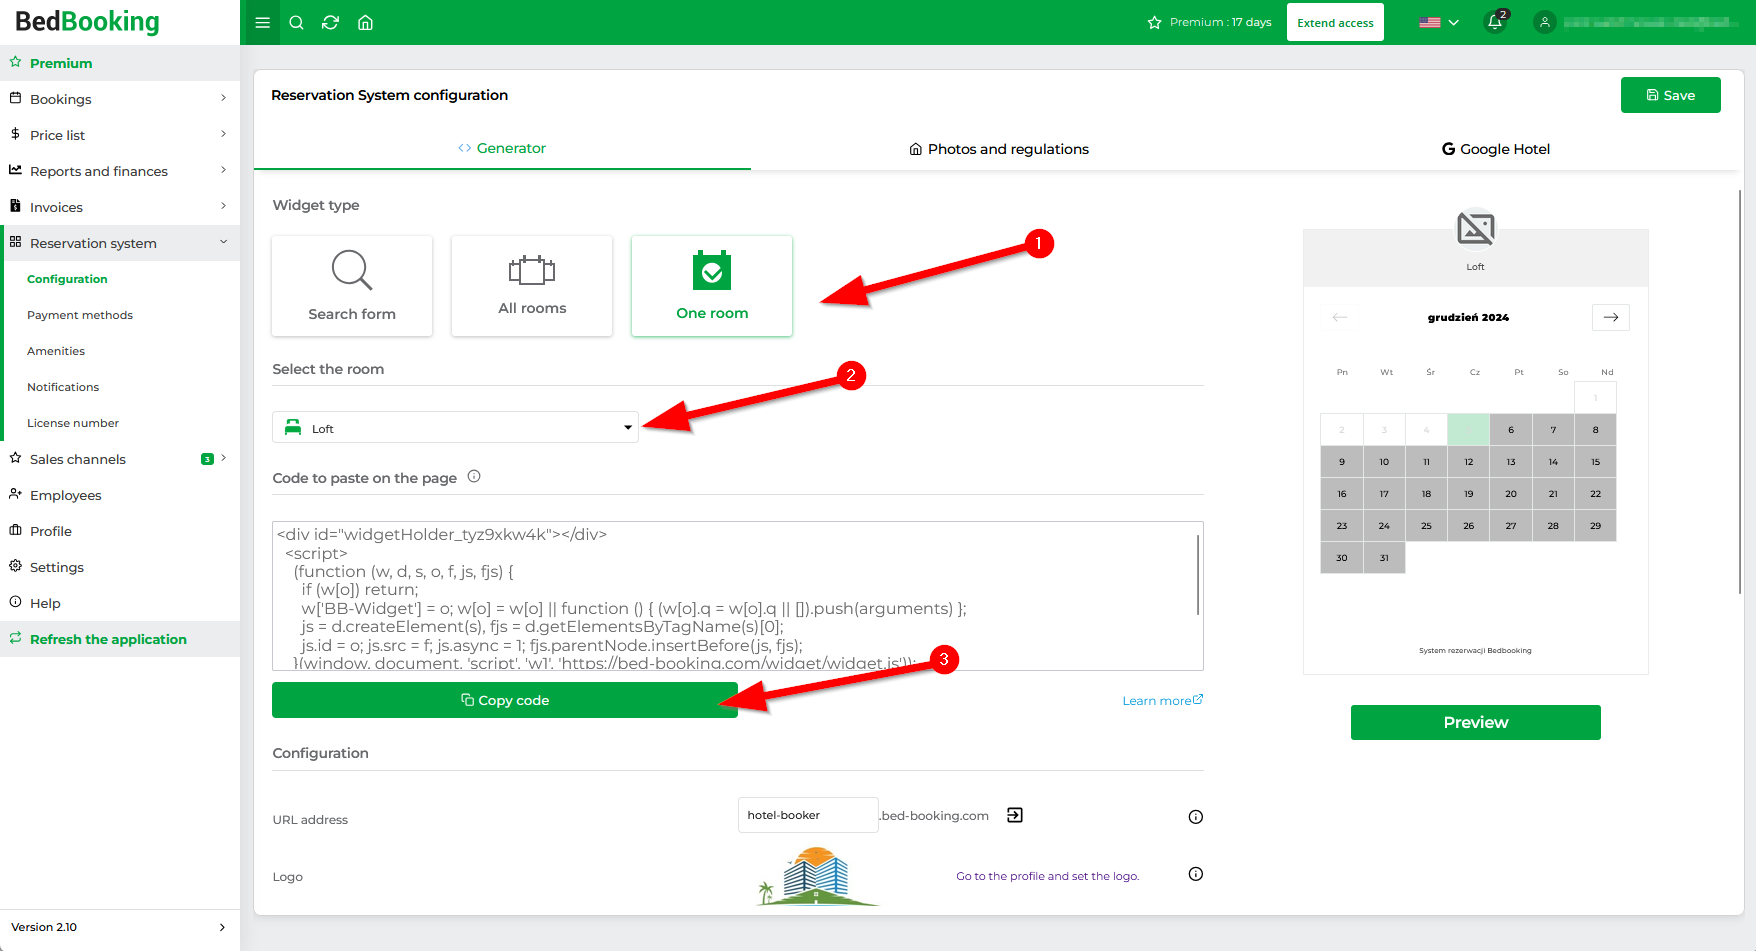Image resolution: width=1756 pixels, height=951 pixels.
Task: Click the URL address input field
Action: click(x=807, y=815)
